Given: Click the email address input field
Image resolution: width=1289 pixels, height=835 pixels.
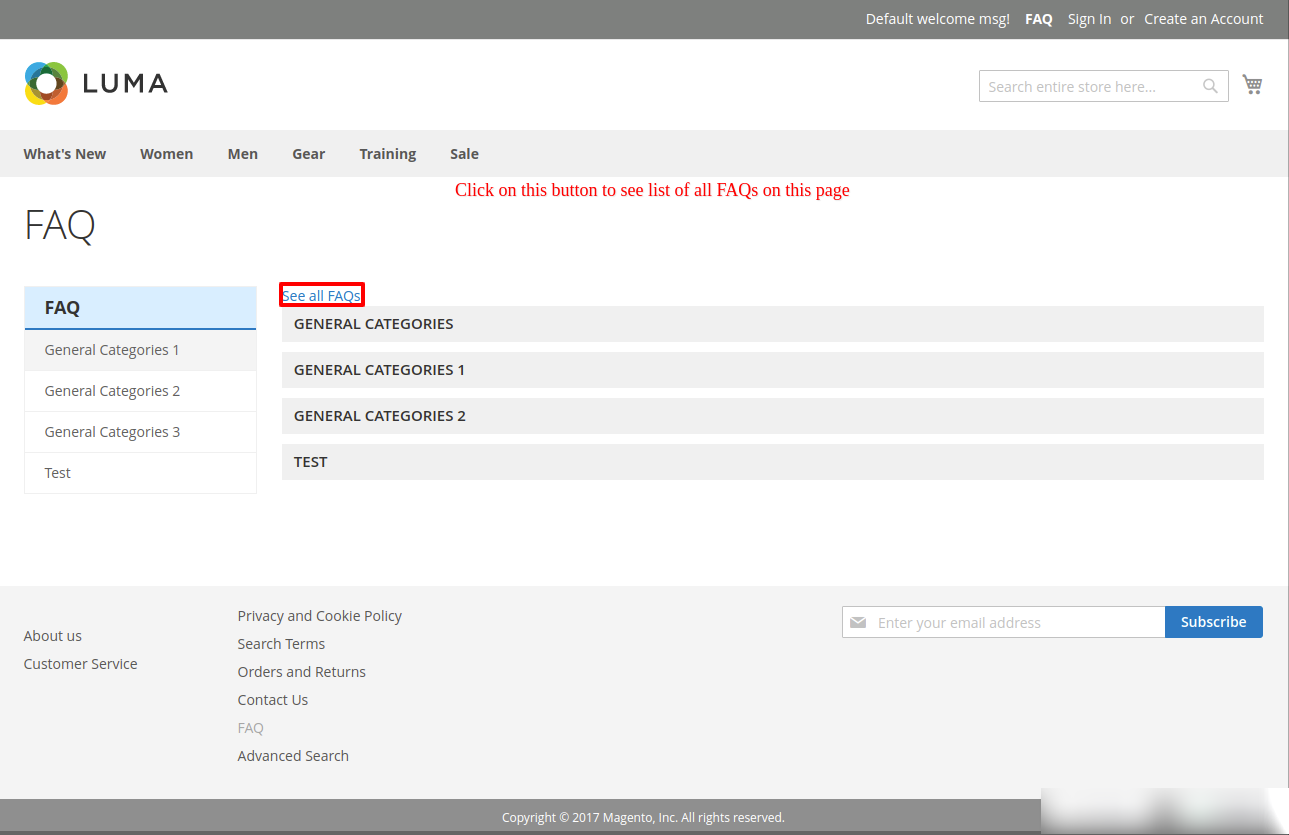Looking at the screenshot, I should click(x=1015, y=623).
